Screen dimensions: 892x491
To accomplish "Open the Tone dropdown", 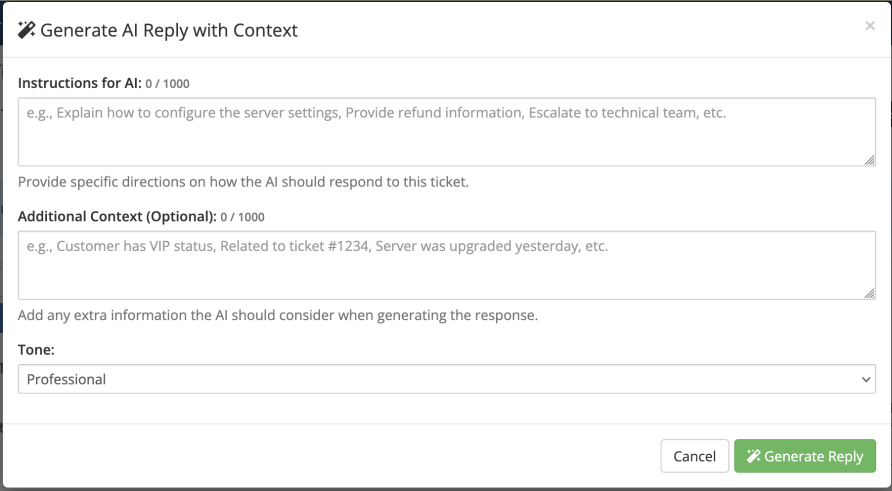I will point(446,379).
